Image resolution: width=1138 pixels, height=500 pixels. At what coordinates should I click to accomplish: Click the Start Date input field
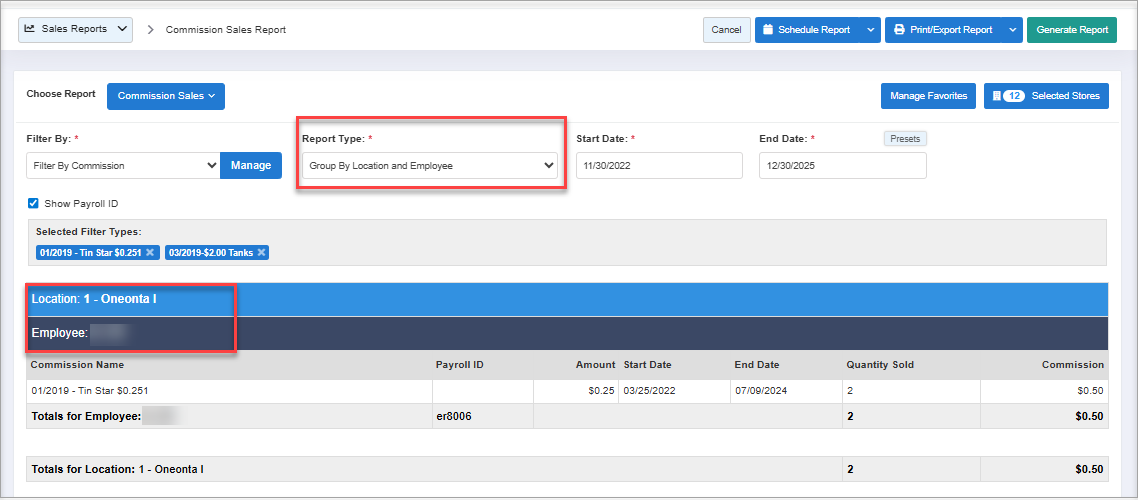point(659,165)
